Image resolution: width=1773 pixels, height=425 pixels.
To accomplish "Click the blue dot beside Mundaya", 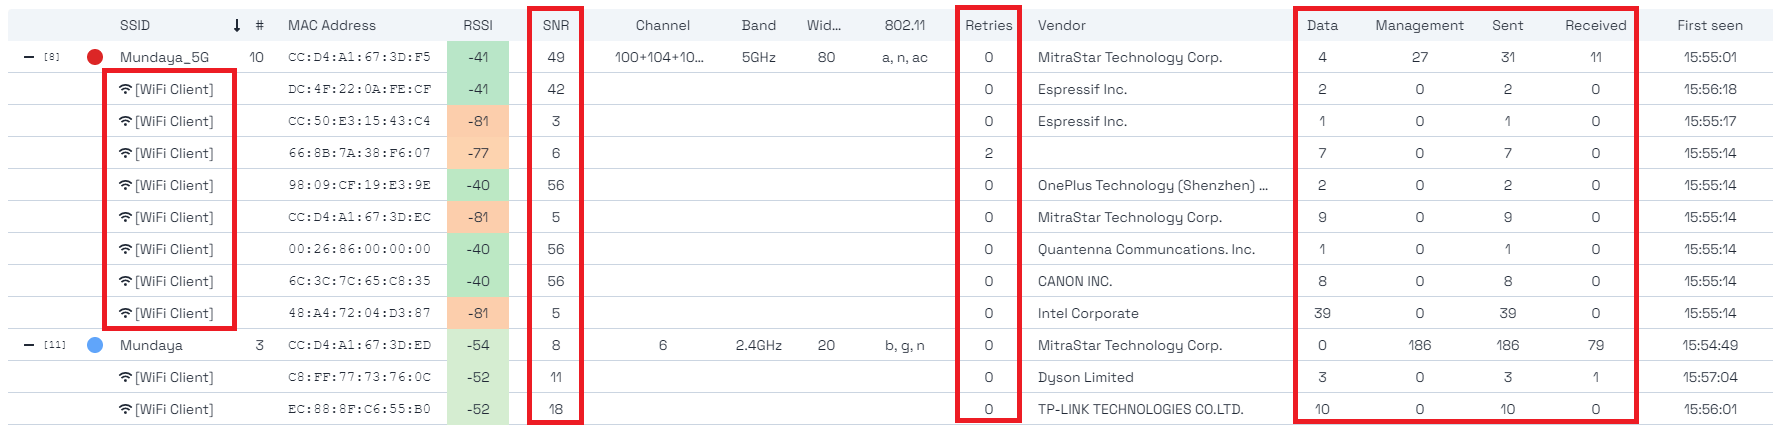I will (x=95, y=345).
